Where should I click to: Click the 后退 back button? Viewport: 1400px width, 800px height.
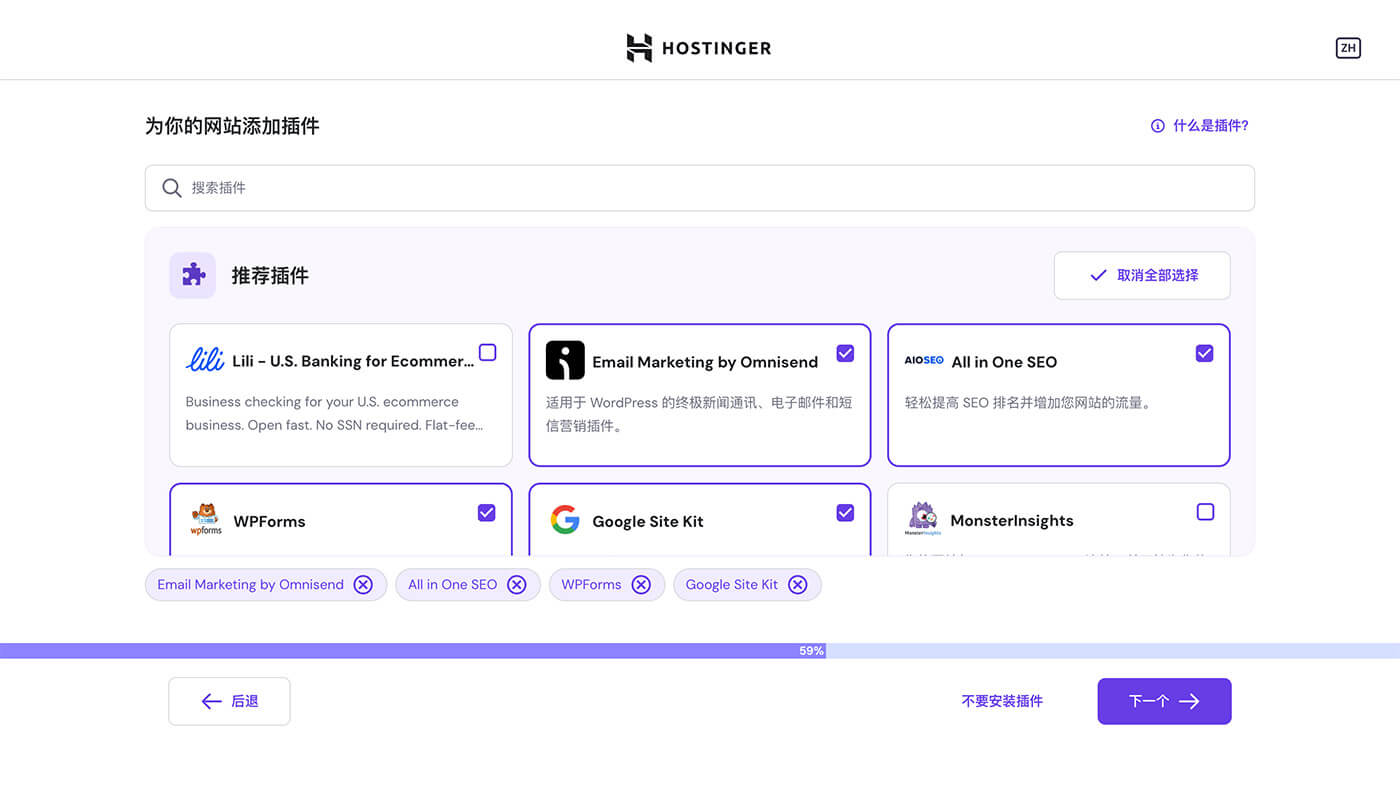pyautogui.click(x=229, y=701)
